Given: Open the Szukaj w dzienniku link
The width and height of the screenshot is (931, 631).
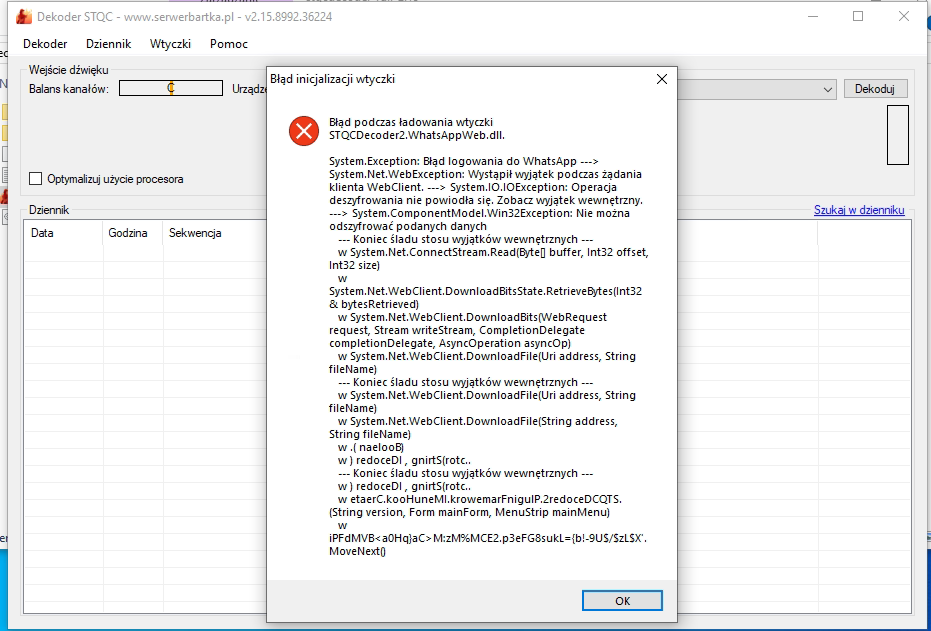Looking at the screenshot, I should (x=859, y=210).
